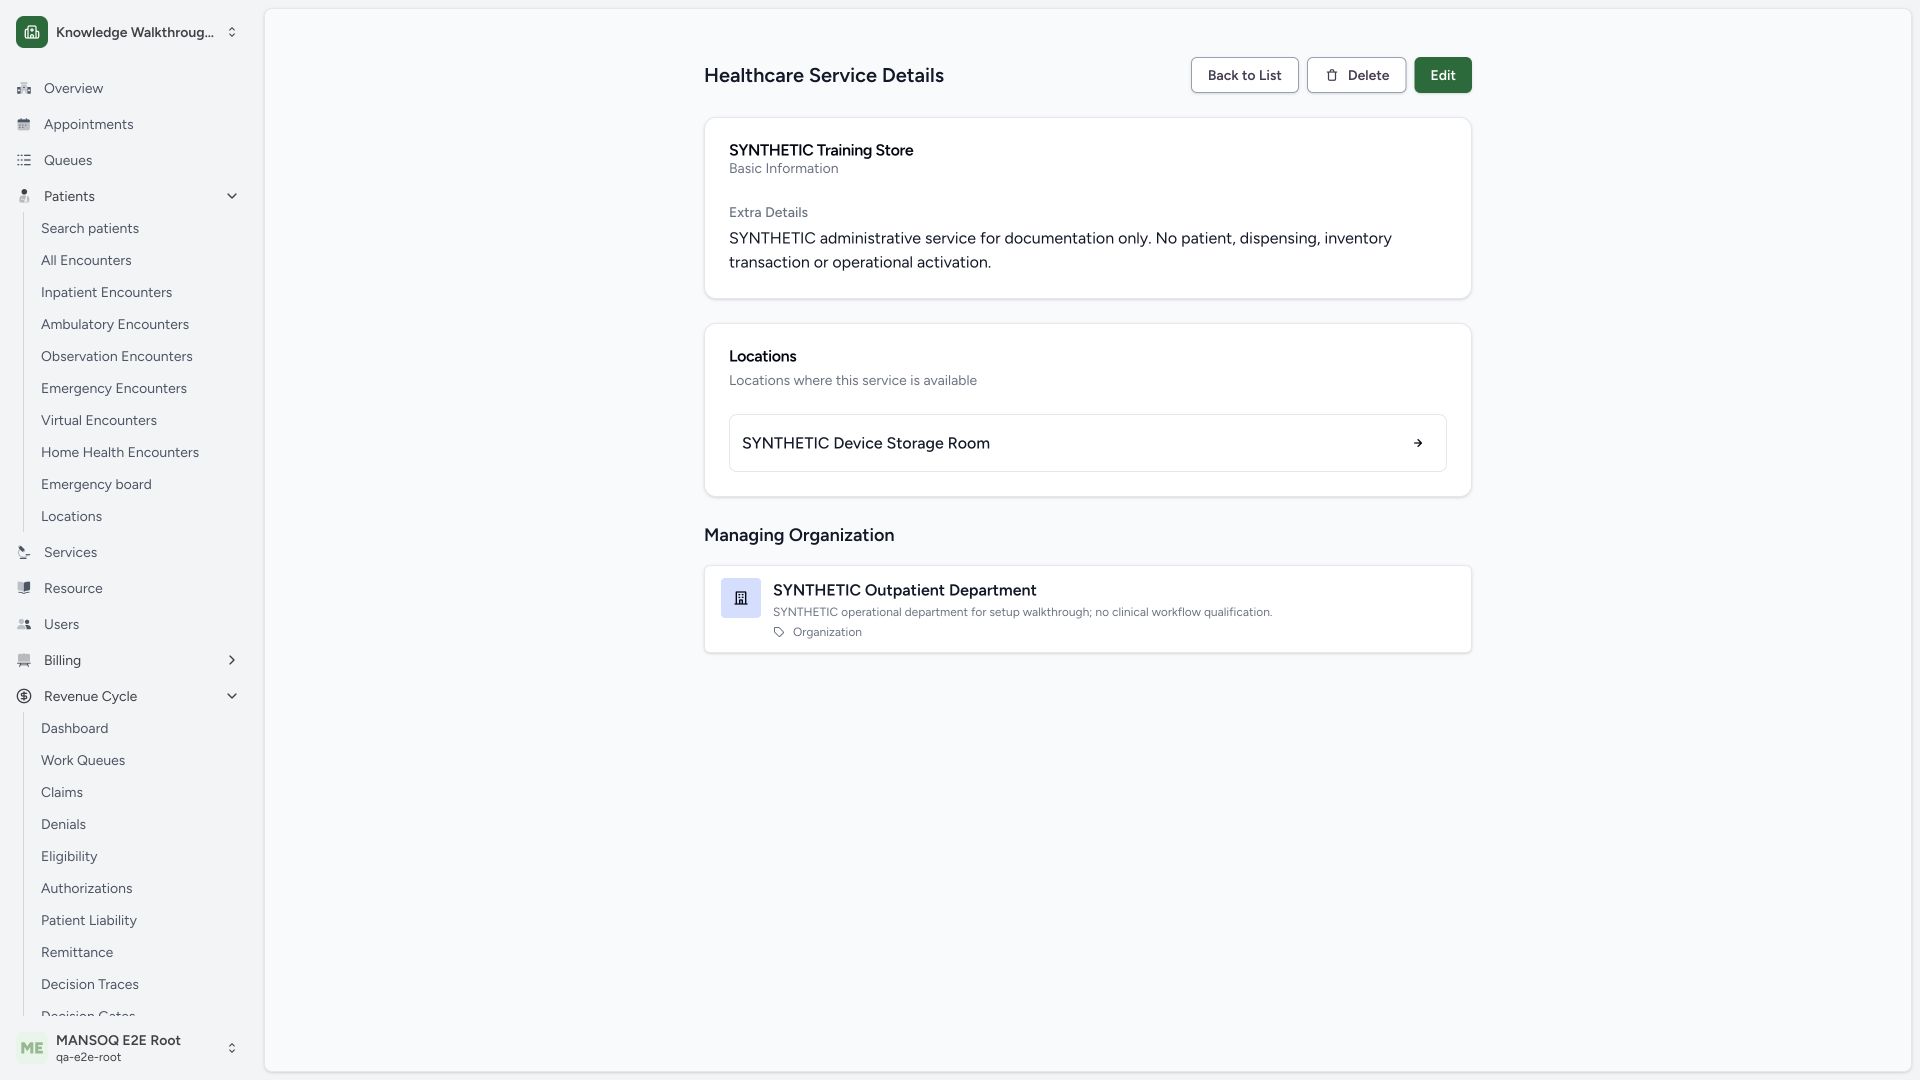This screenshot has height=1080, width=1920.
Task: Collapse the Revenue Cycle chevron
Action: point(232,696)
